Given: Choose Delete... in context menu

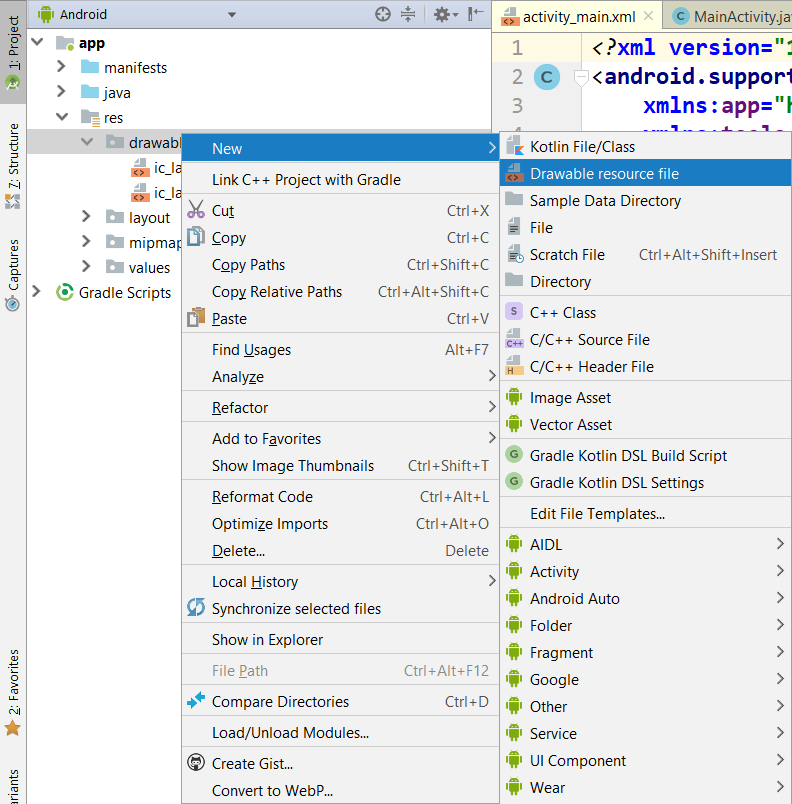Looking at the screenshot, I should click(340, 550).
